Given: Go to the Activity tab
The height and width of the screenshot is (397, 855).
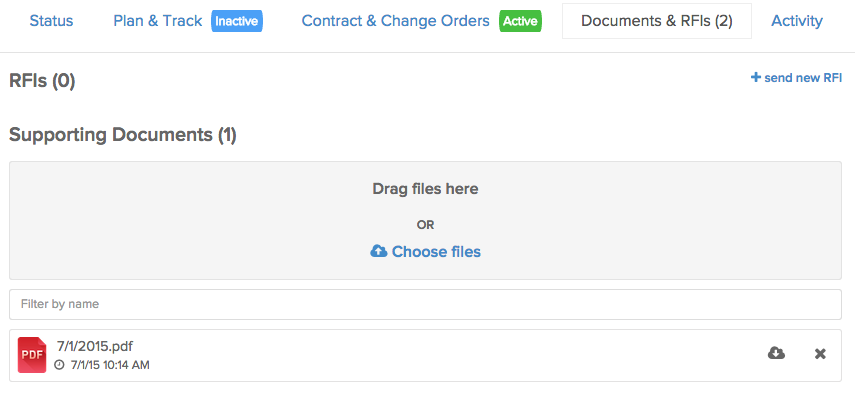Looking at the screenshot, I should 797,21.
